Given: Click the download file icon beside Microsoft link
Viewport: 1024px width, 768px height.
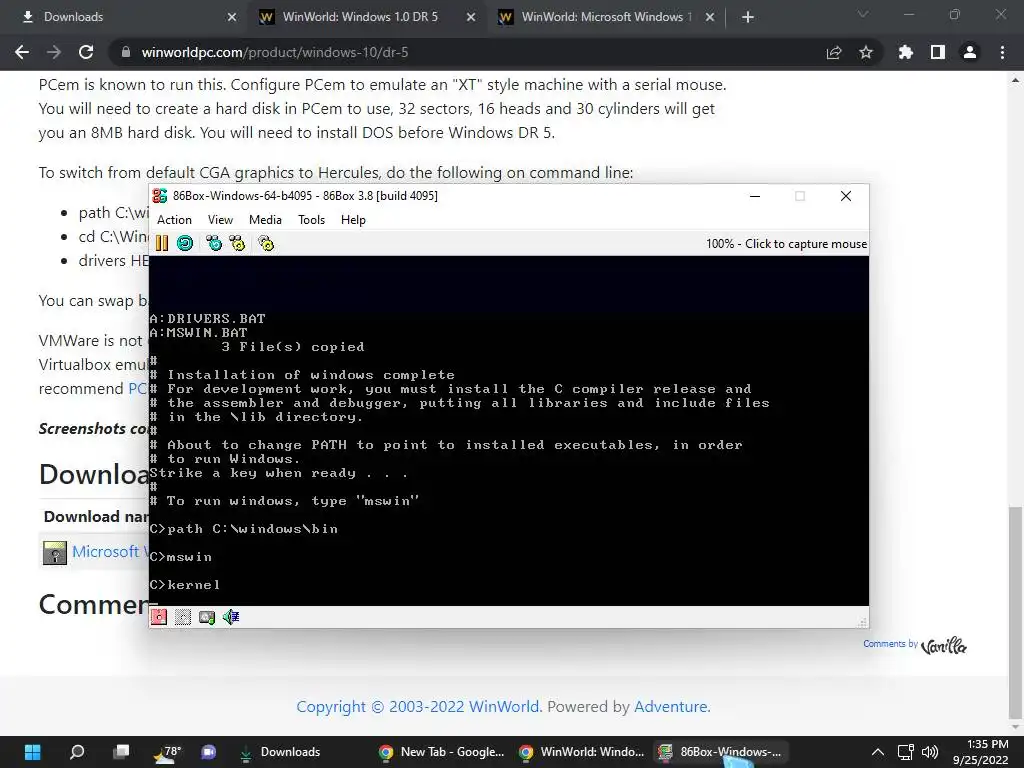Looking at the screenshot, I should pos(55,552).
